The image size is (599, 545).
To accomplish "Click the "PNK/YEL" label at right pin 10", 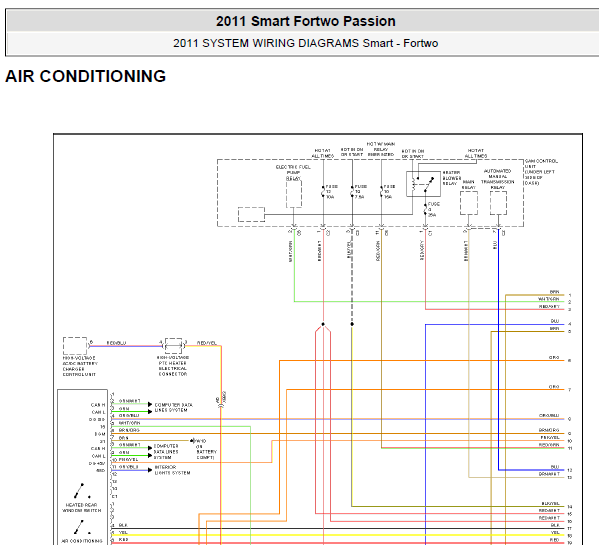I will click(550, 437).
